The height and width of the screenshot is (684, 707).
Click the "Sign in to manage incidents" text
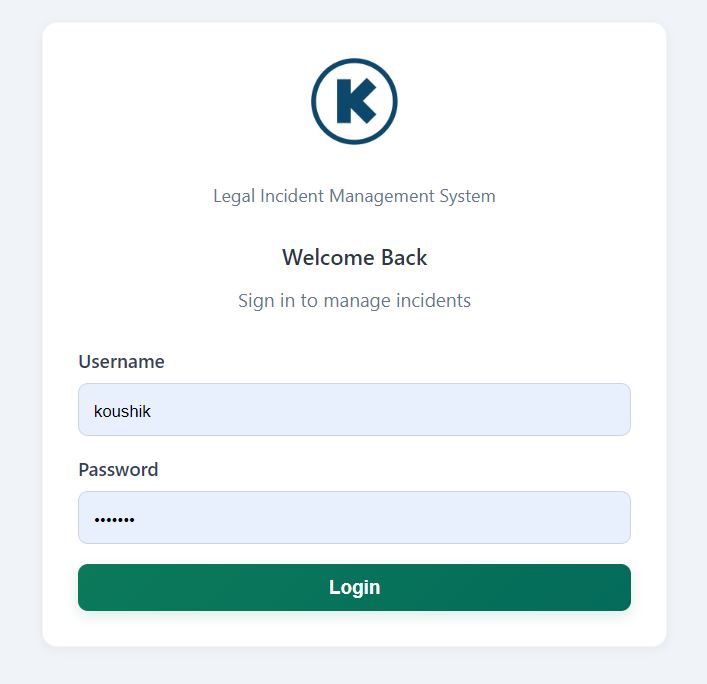pos(354,300)
